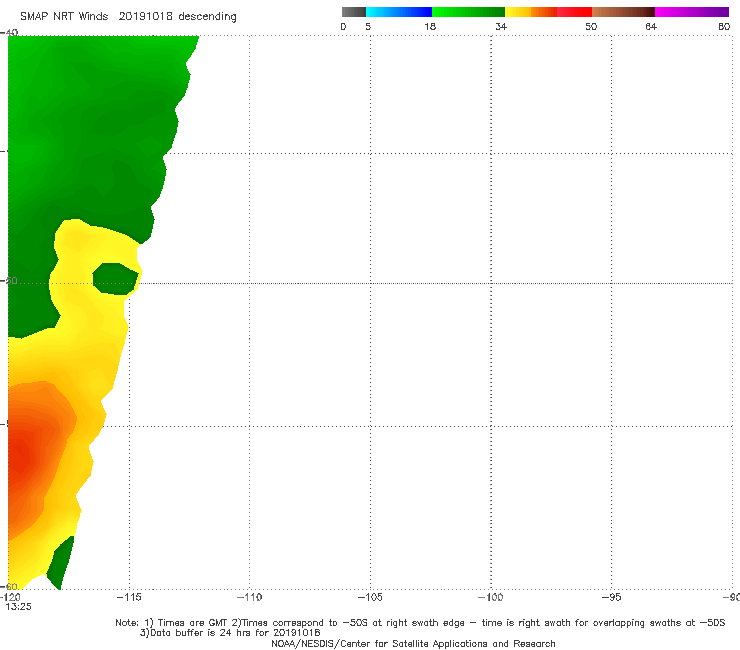Click the color bar label '64'
This screenshot has height=650, width=740.
[x=651, y=26]
